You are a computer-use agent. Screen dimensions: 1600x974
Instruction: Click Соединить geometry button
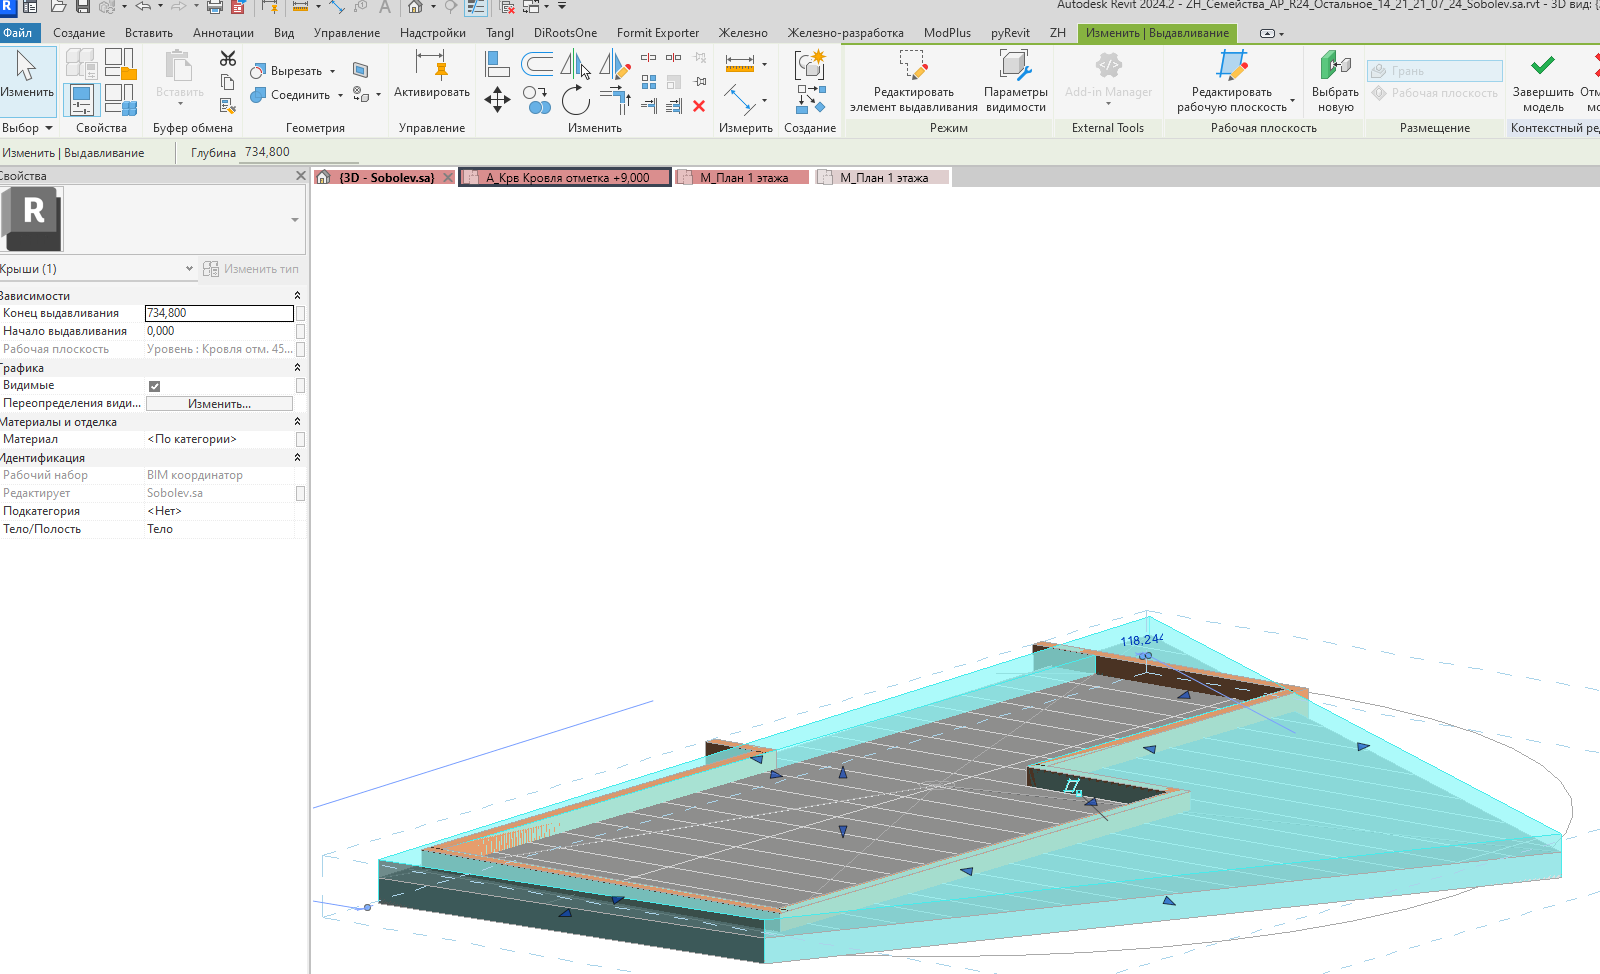click(291, 95)
